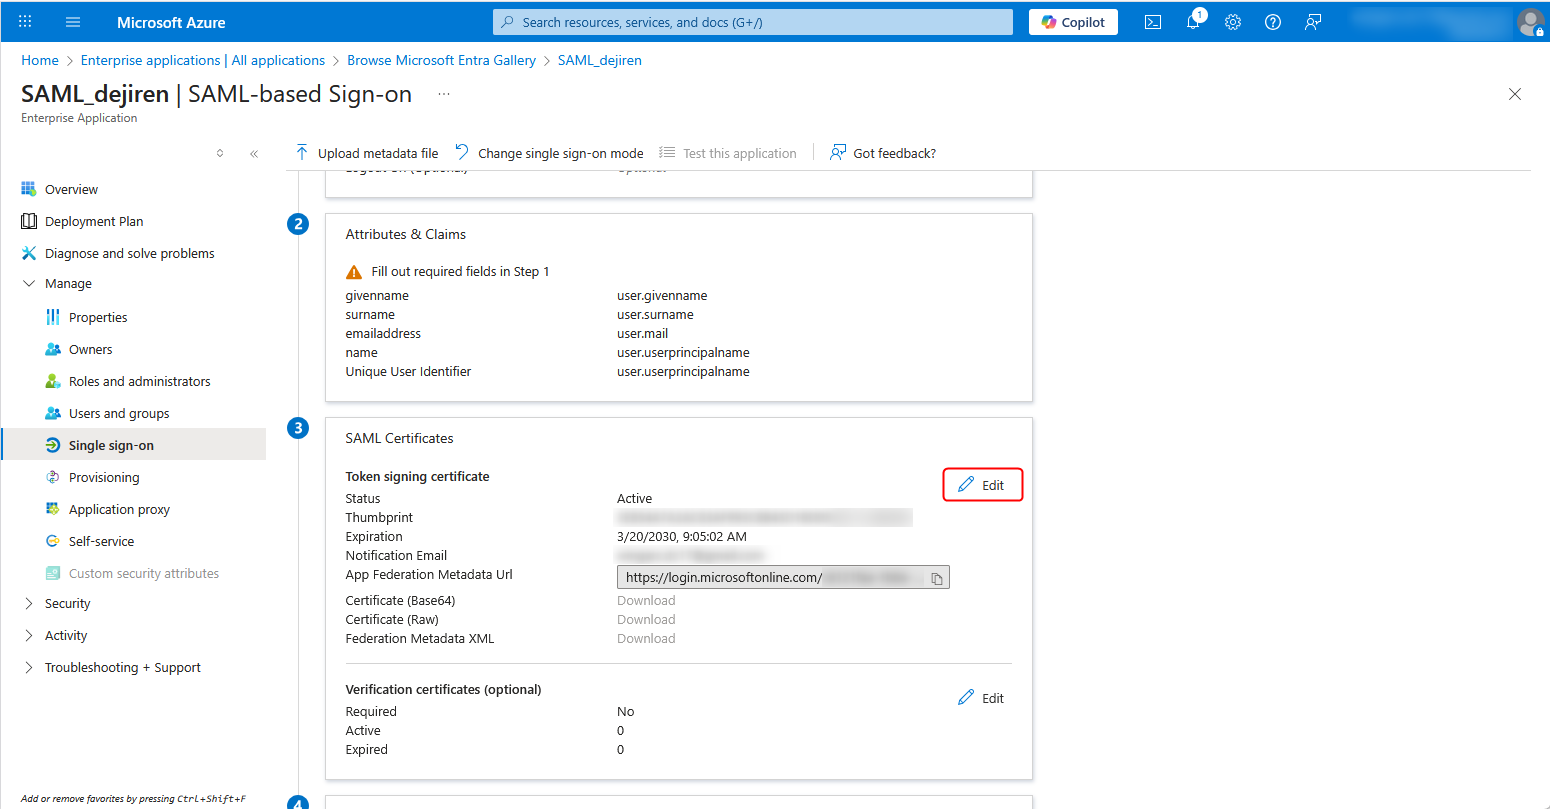Select Single sign-on menu item

pyautogui.click(x=134, y=445)
